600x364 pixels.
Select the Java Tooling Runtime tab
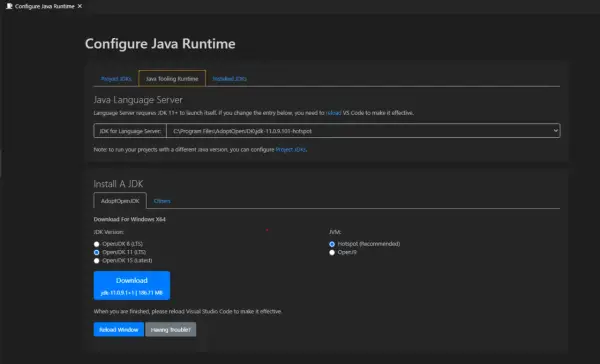(172, 78)
